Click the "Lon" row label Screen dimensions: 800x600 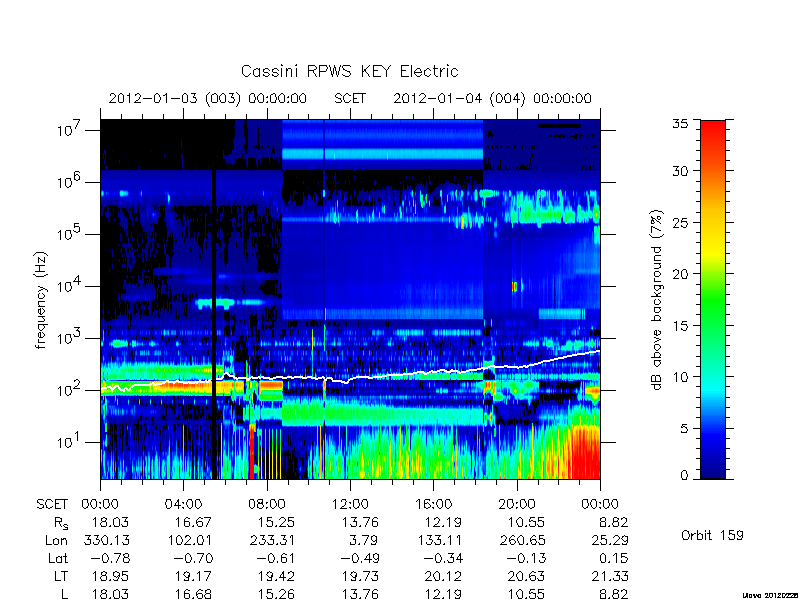click(56, 540)
